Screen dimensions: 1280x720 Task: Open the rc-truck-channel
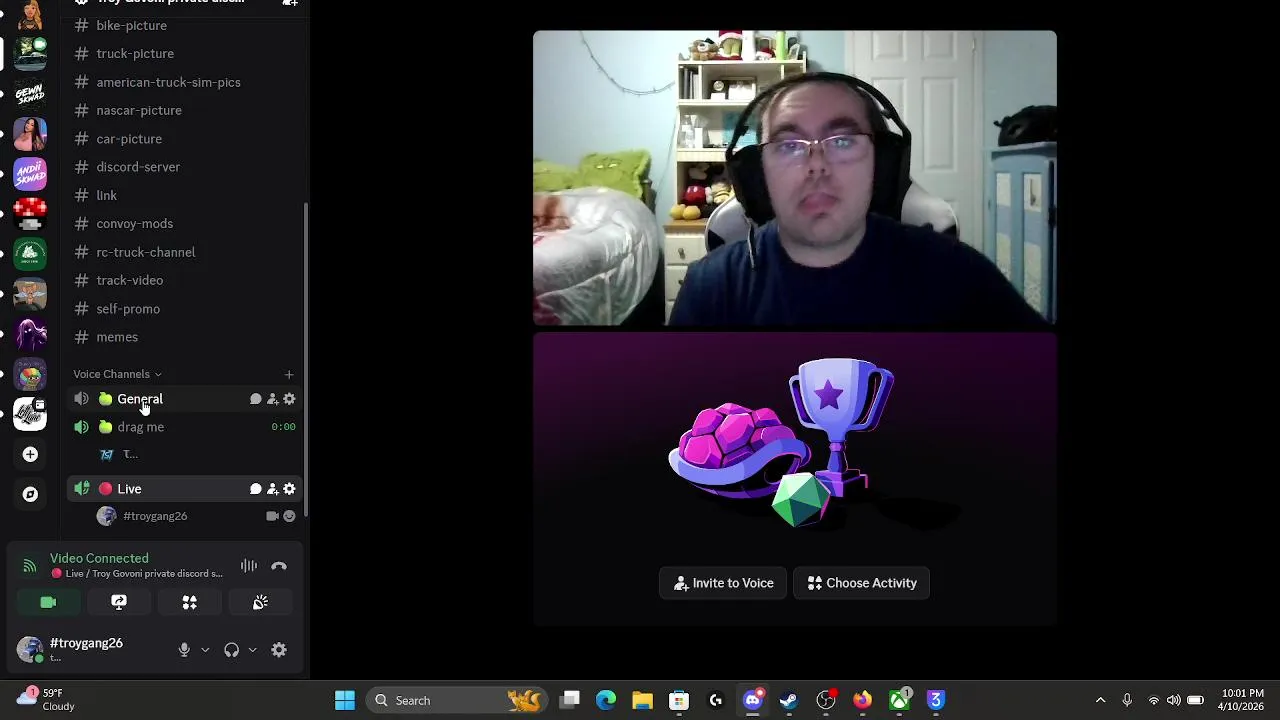(x=146, y=252)
